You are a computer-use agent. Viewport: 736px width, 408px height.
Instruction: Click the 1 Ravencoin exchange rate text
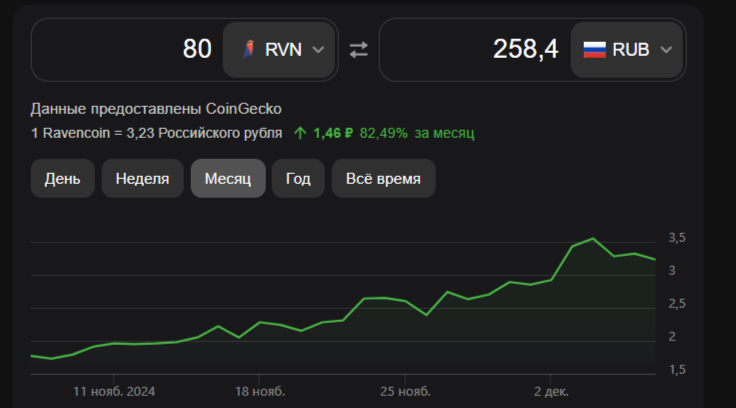click(156, 133)
